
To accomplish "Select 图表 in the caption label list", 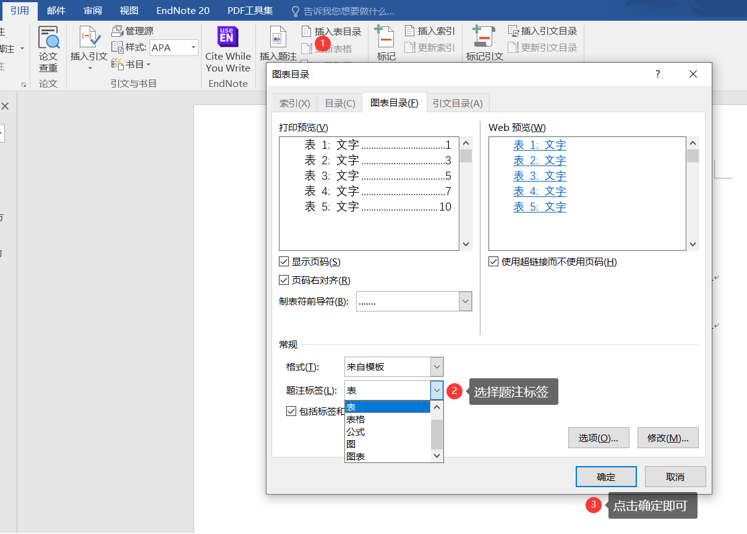I will point(387,456).
